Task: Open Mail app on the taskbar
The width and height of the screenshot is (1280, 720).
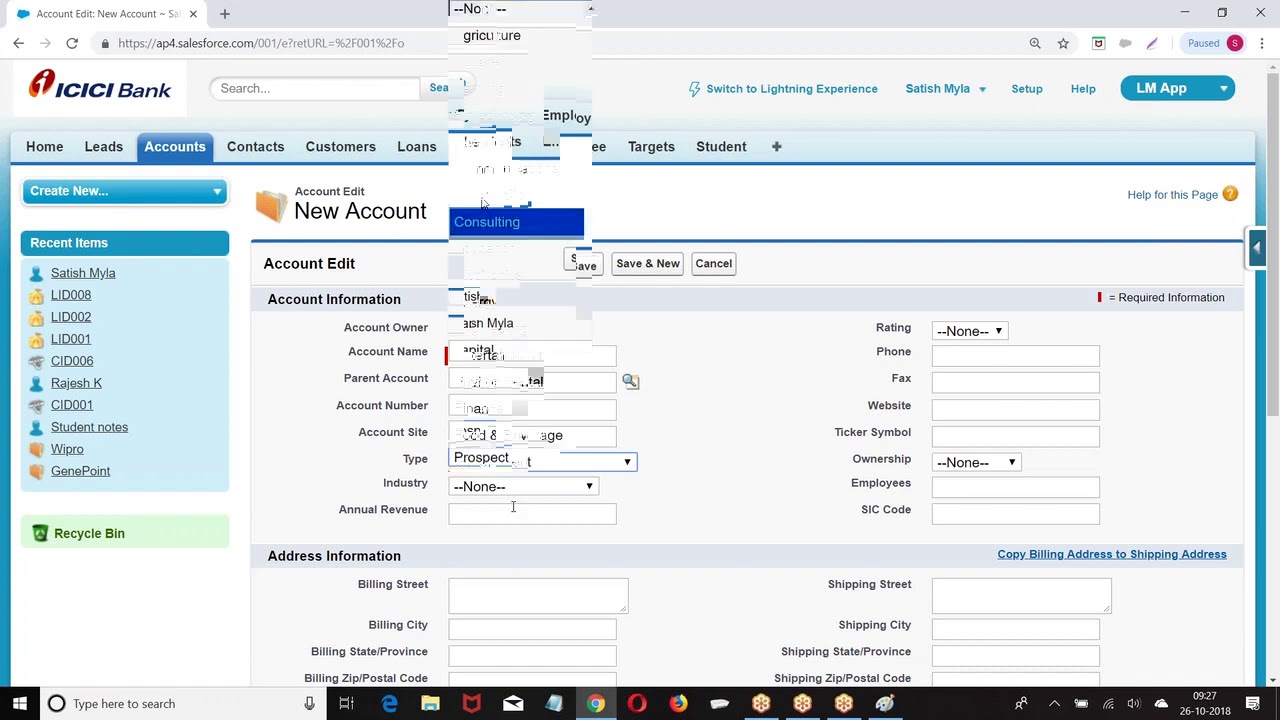Action: pos(513,703)
